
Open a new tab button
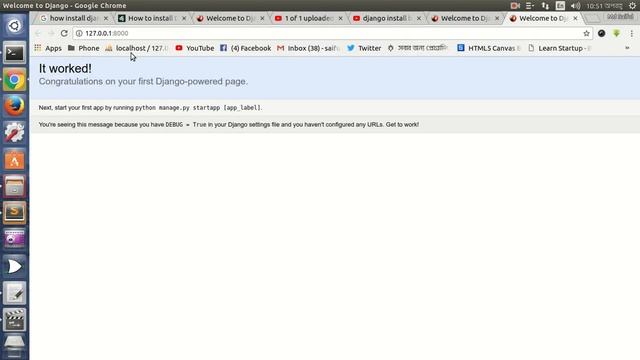point(592,18)
